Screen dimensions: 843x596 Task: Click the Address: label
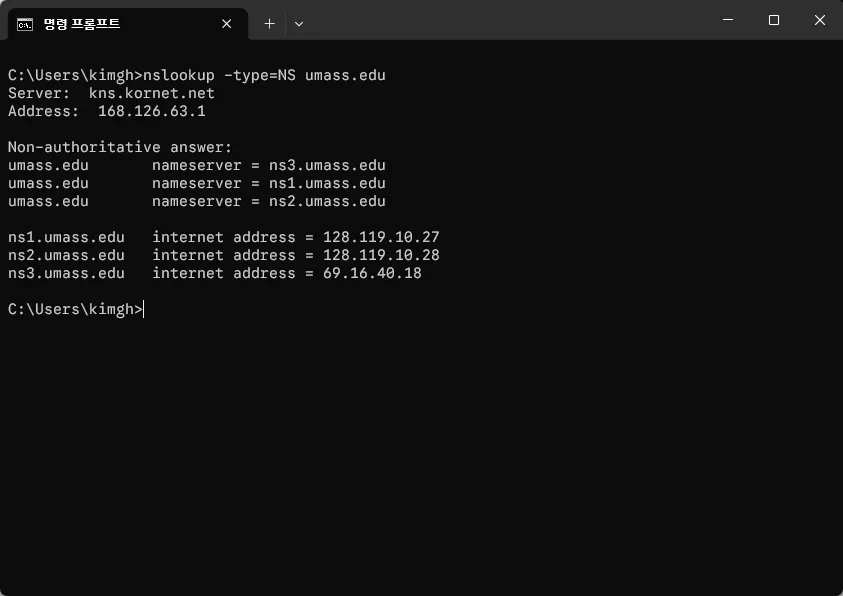point(43,111)
